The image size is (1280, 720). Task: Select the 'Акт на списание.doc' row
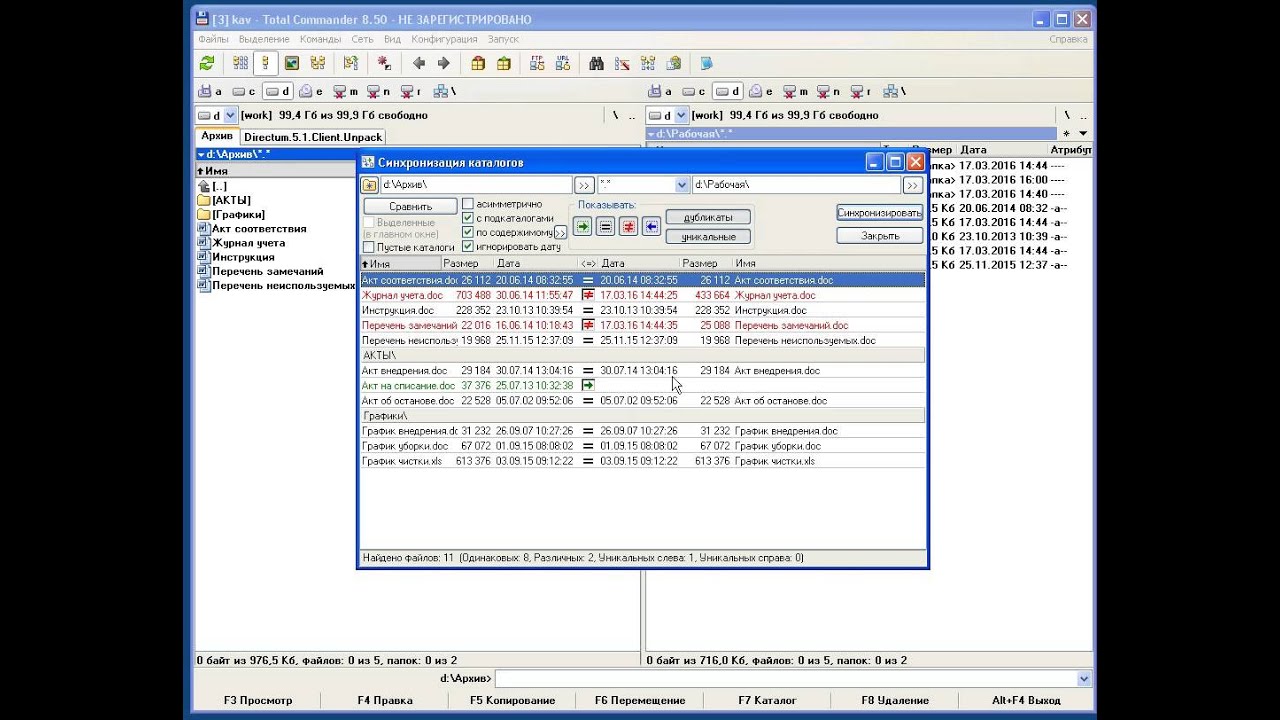pyautogui.click(x=642, y=385)
